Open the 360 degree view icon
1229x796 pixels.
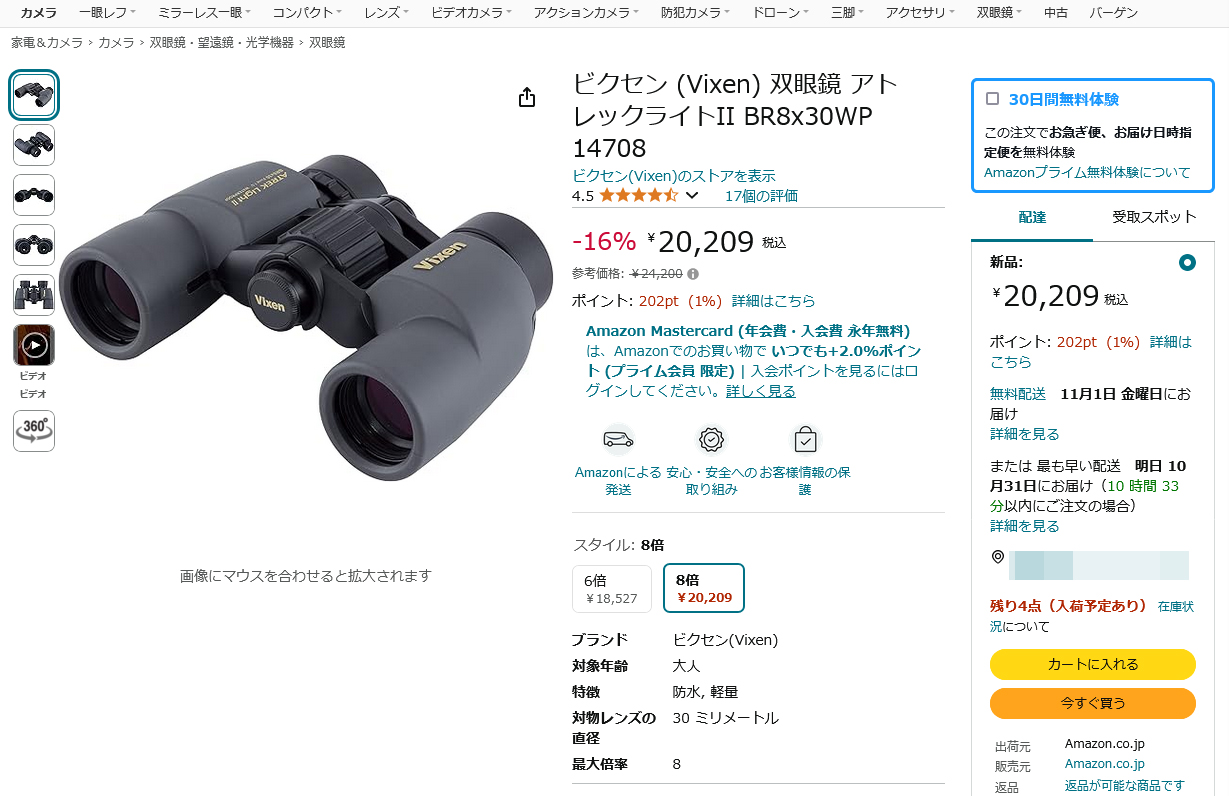(34, 431)
